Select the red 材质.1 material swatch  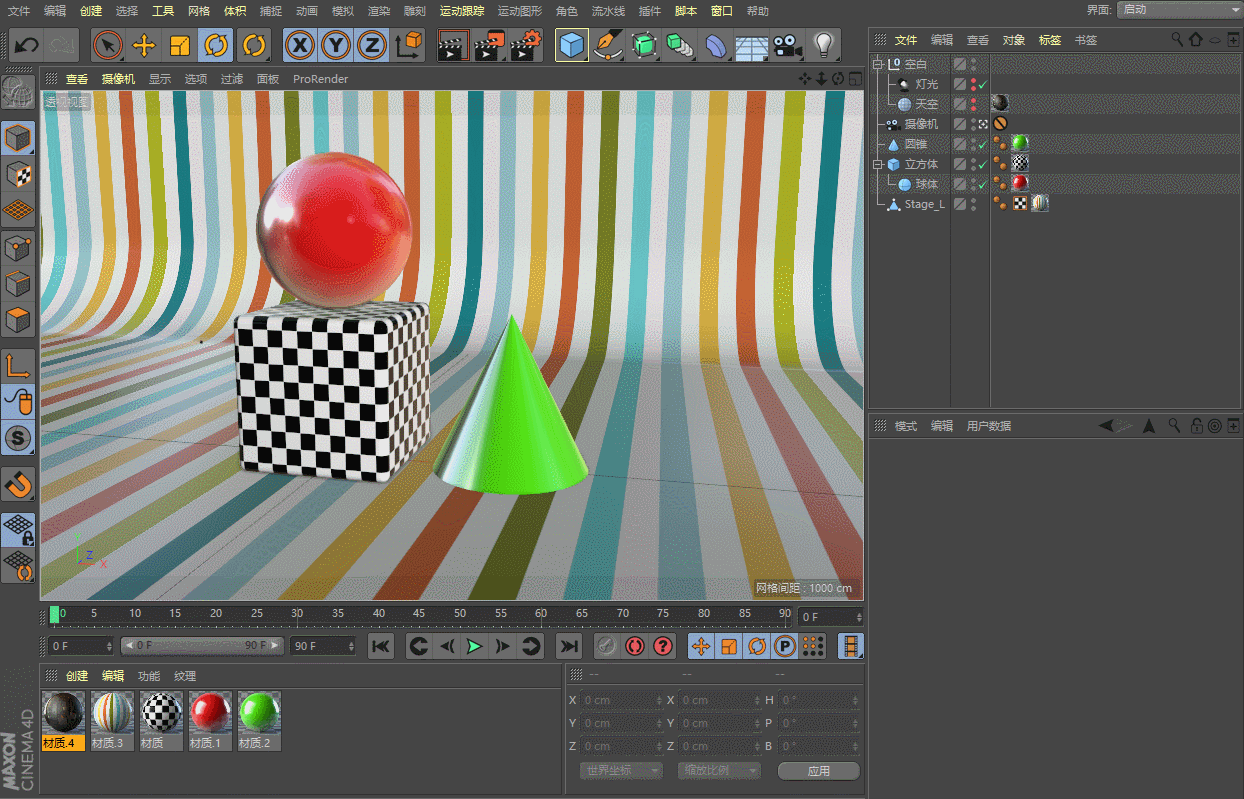tap(210, 714)
